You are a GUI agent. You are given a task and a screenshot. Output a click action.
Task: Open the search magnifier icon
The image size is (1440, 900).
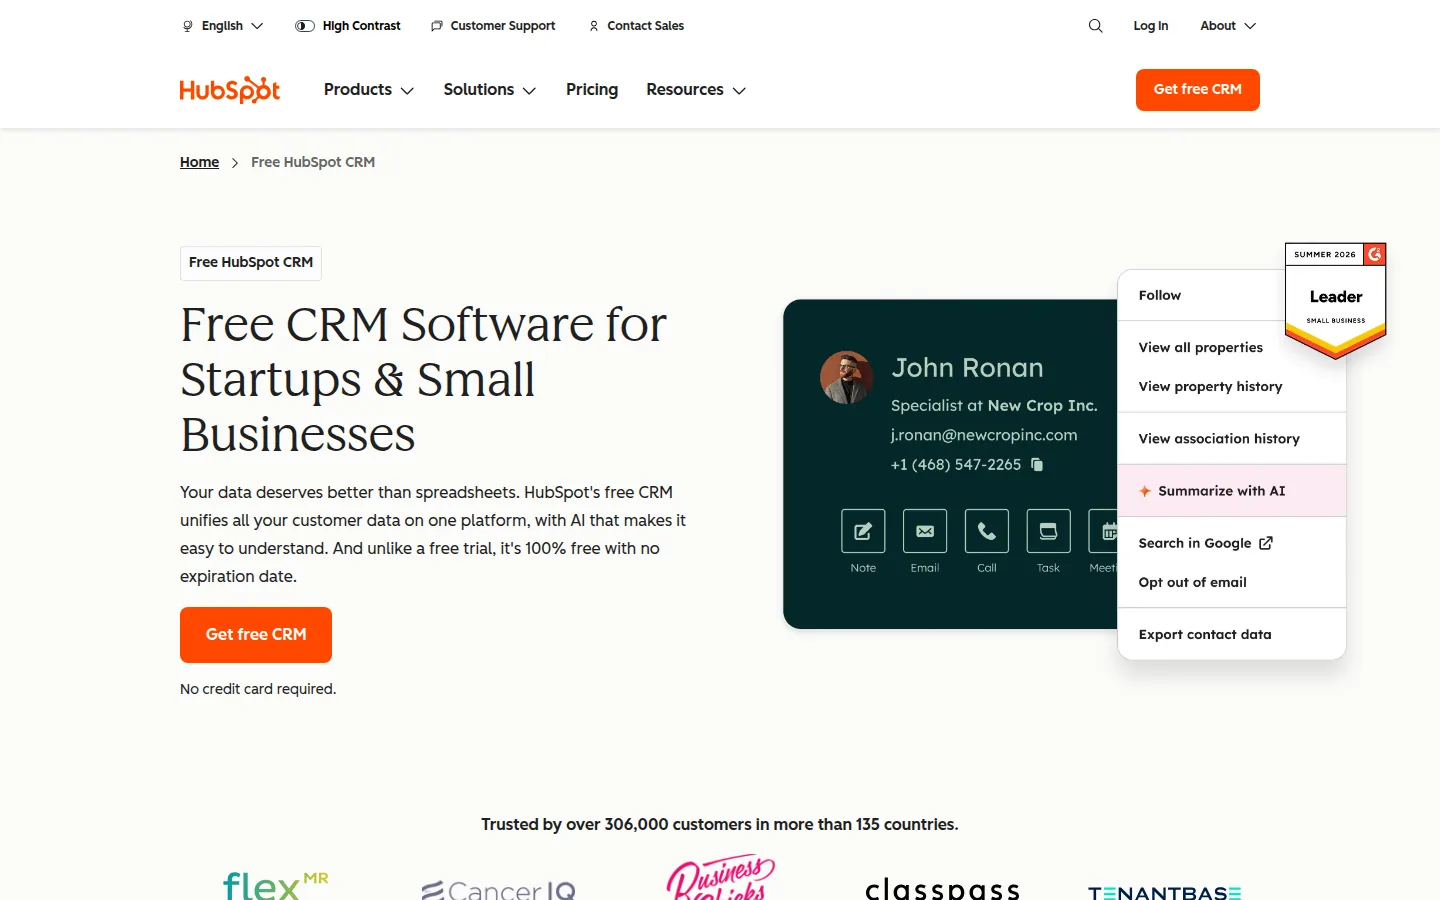tap(1096, 26)
